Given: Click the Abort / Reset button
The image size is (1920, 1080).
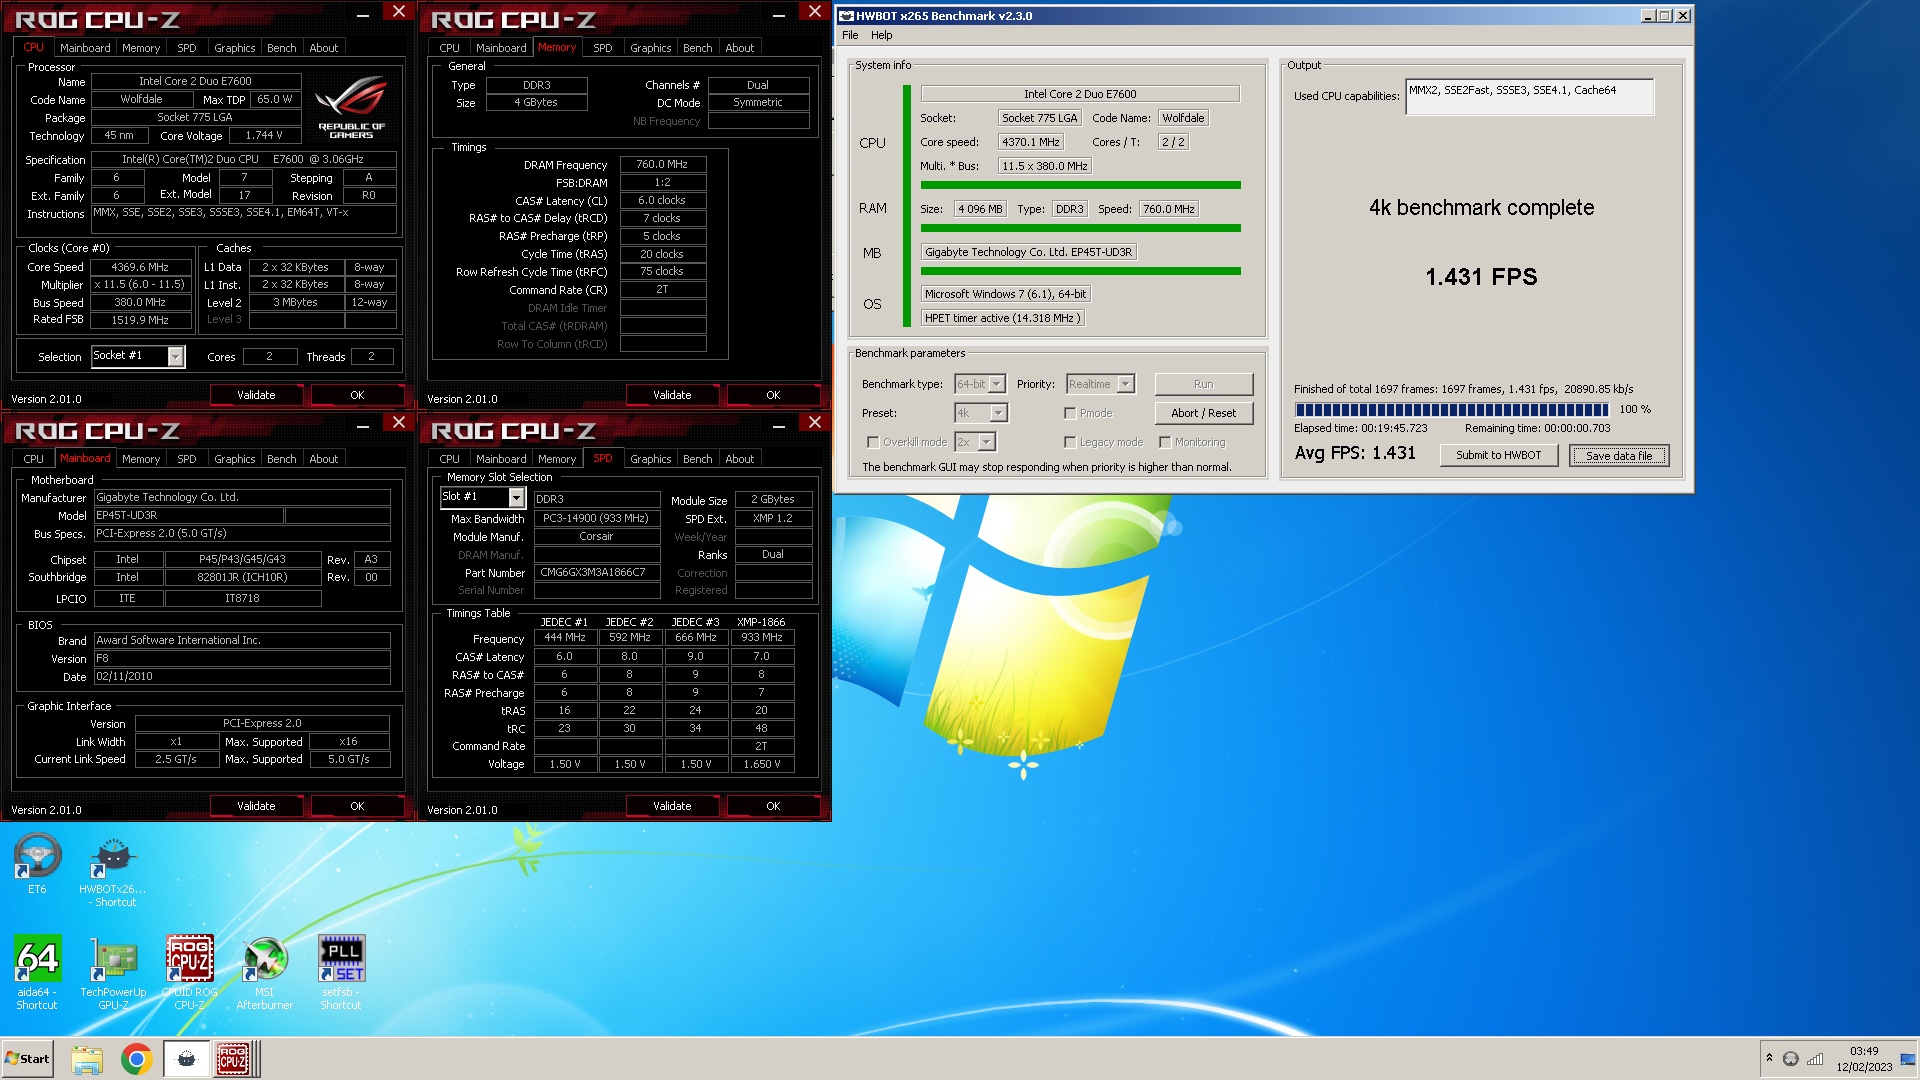Looking at the screenshot, I should (1203, 413).
